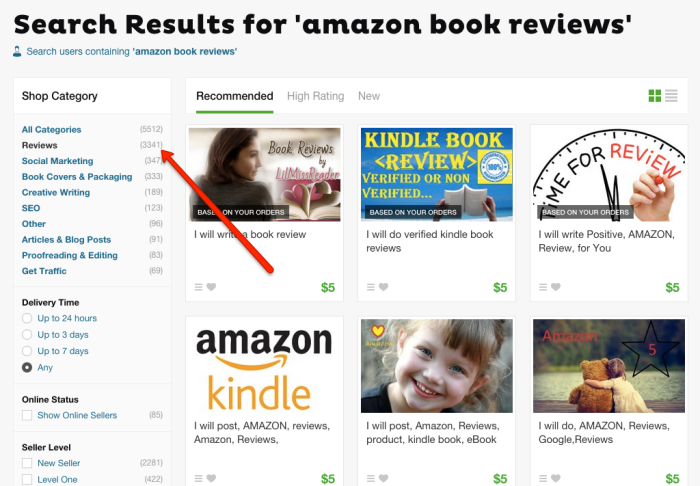Enable Show Online Sellers checkbox
The width and height of the screenshot is (700, 486).
coord(27,415)
